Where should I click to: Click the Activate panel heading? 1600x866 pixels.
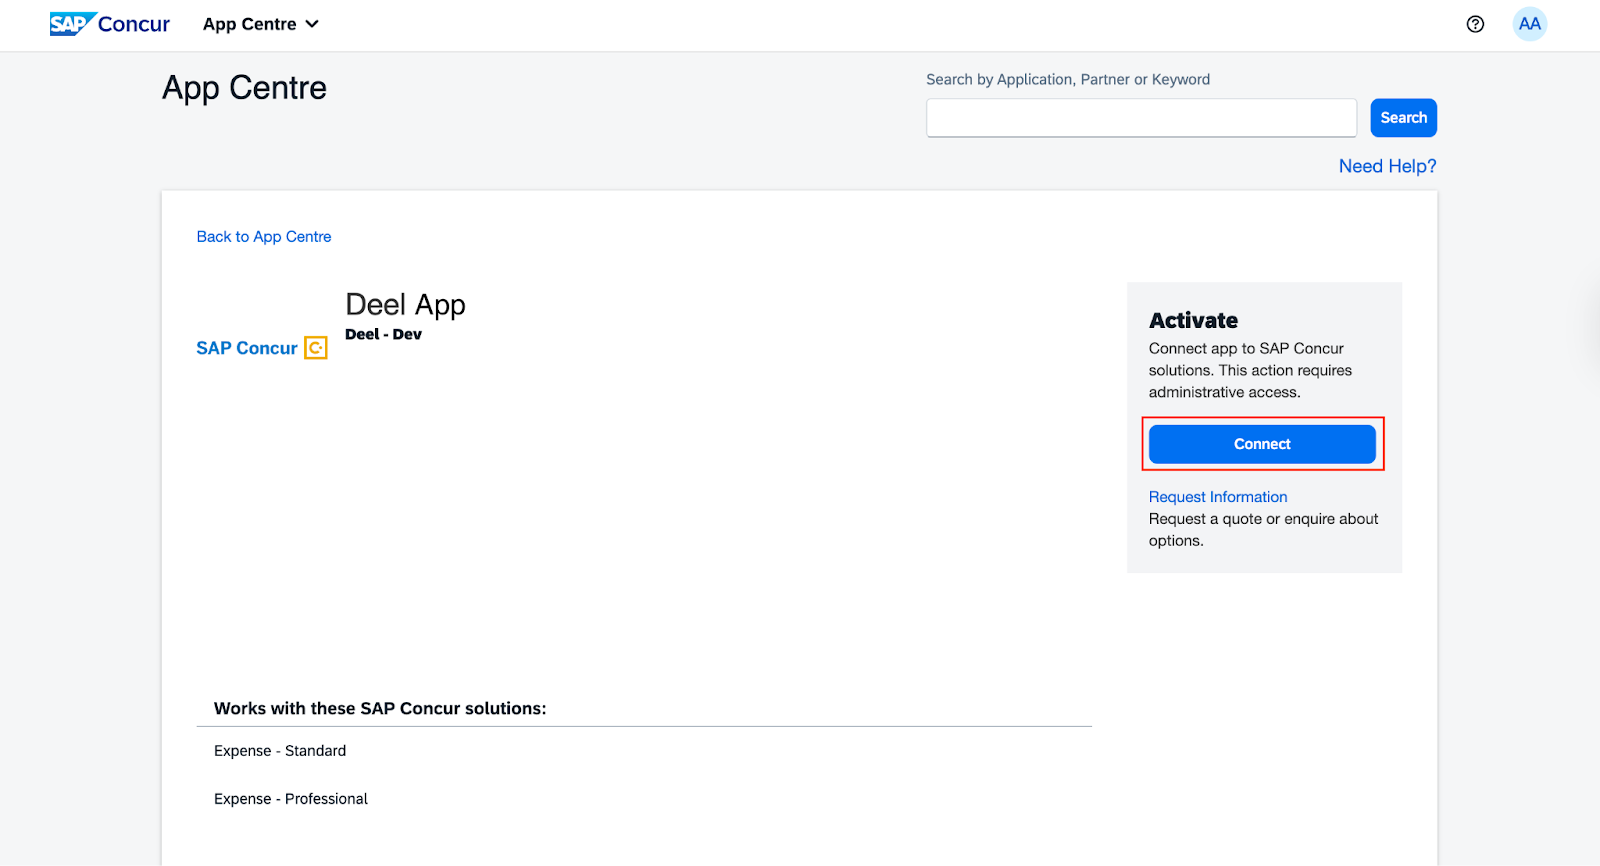coord(1193,321)
